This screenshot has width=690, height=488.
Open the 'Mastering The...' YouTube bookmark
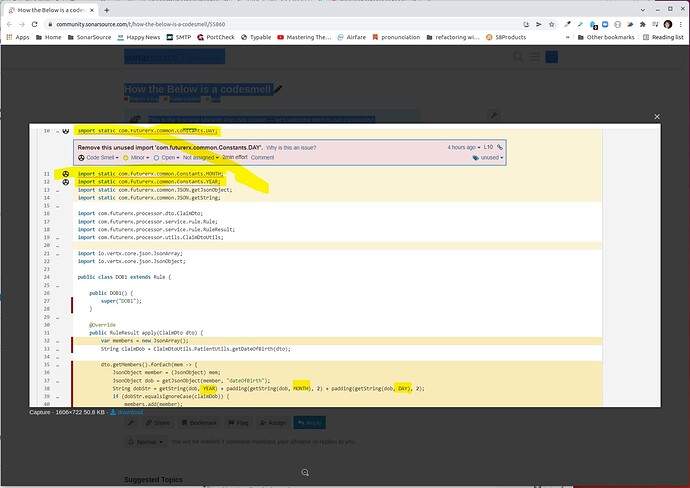(304, 37)
